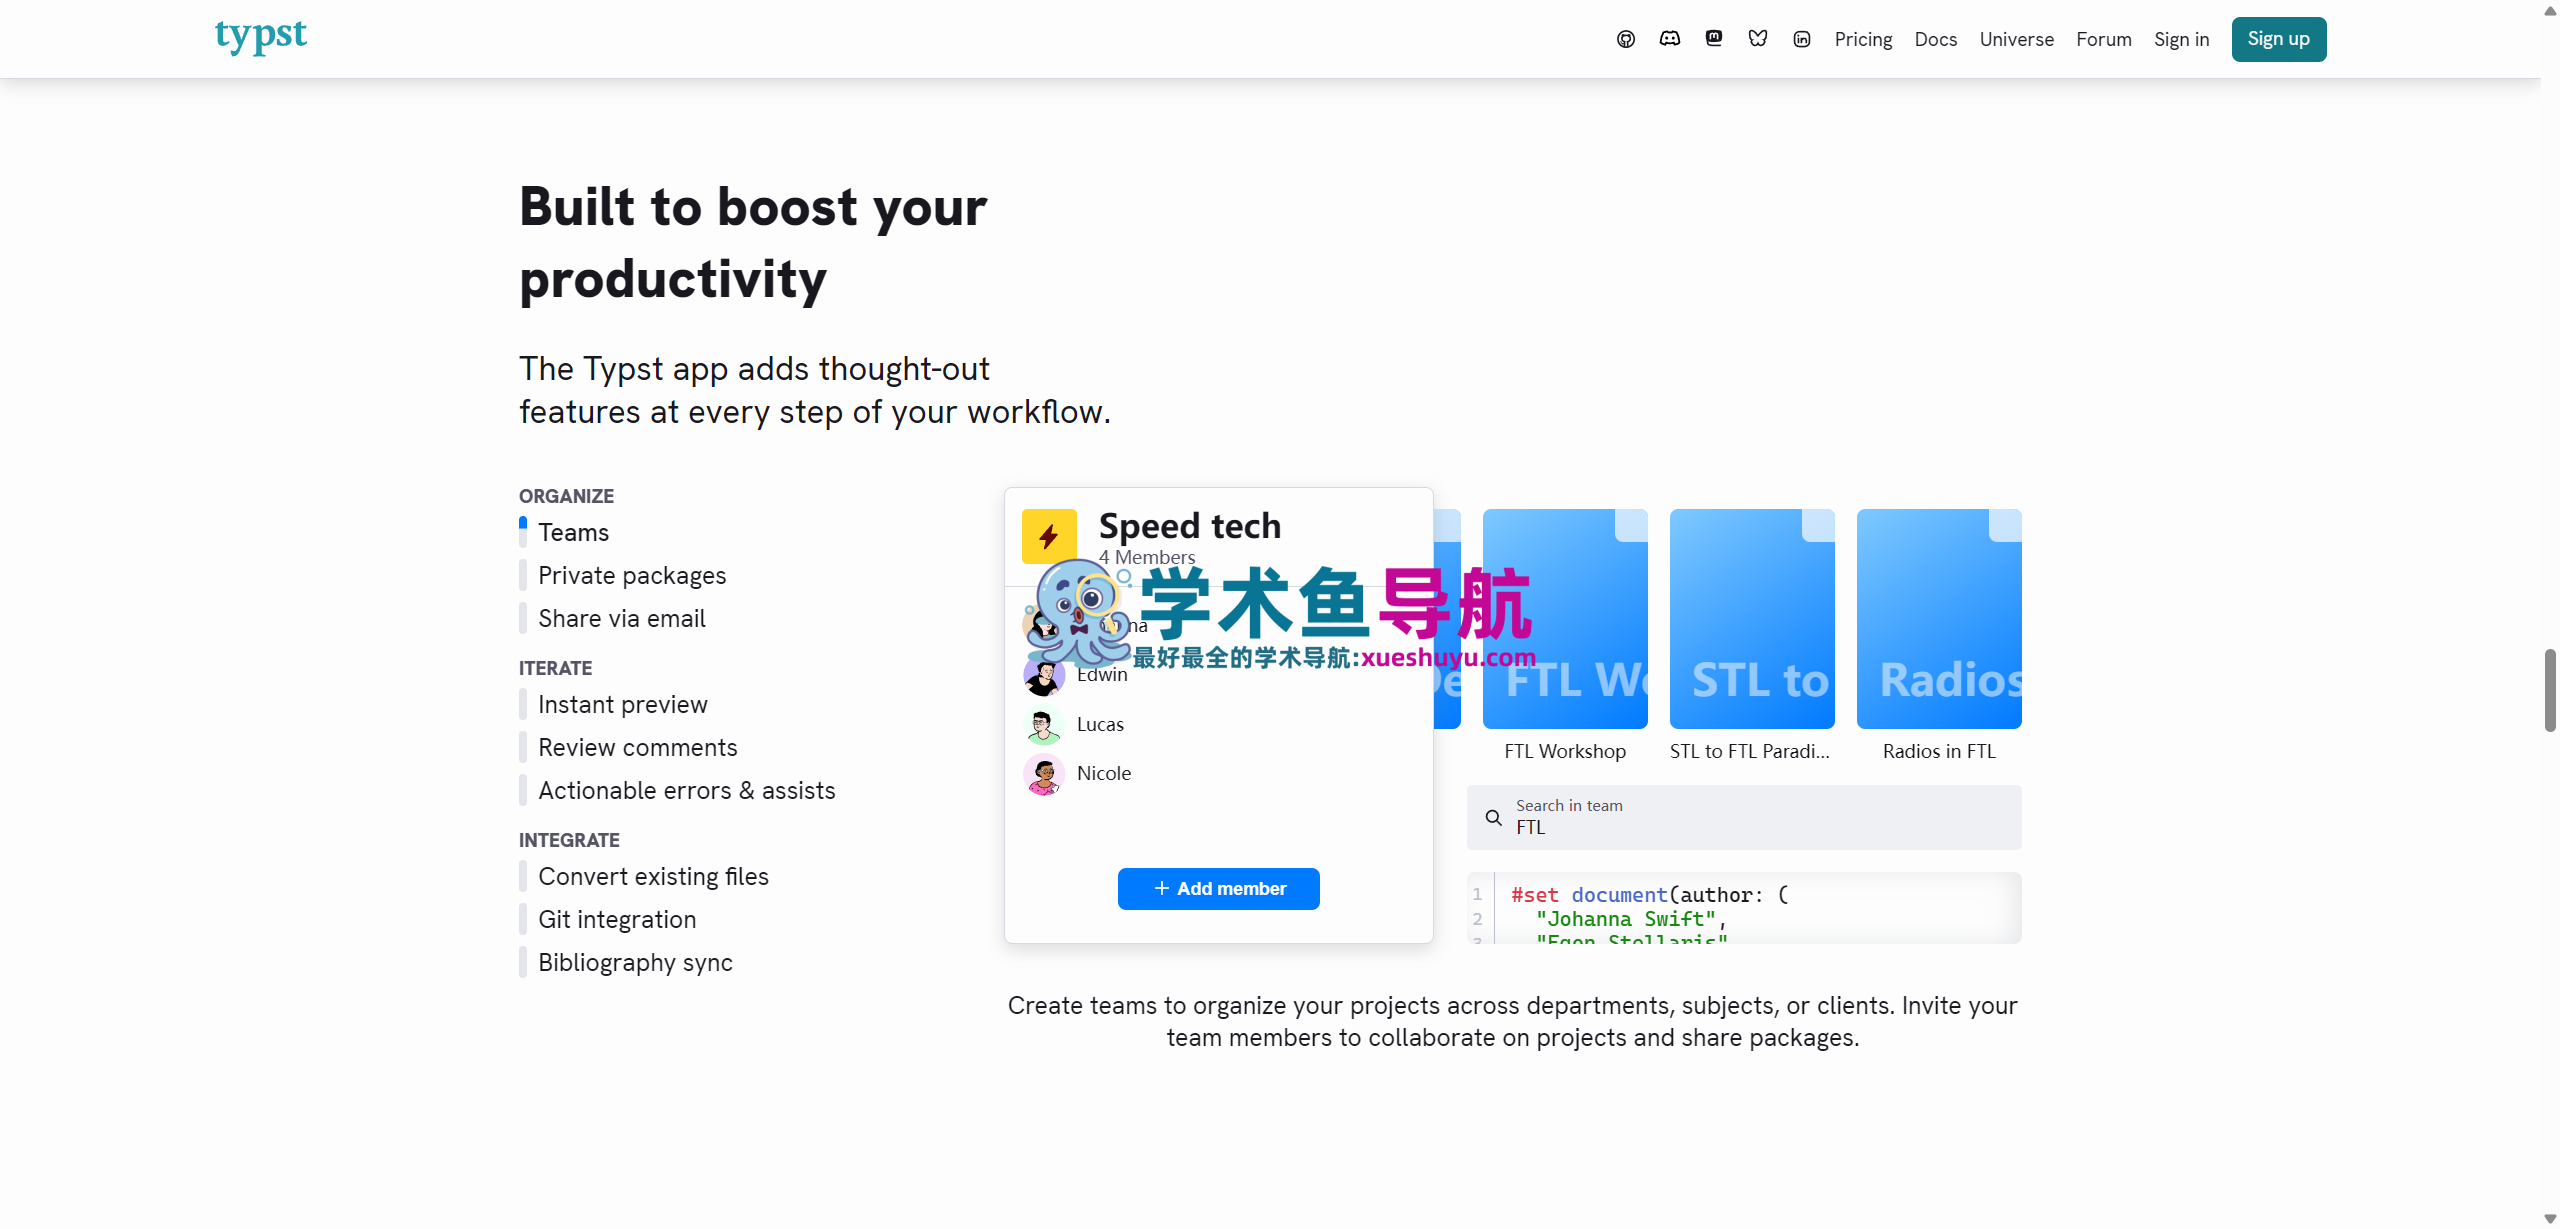Click the Bluesky butterfly icon
This screenshot has height=1229, width=2560.
(x=1758, y=39)
